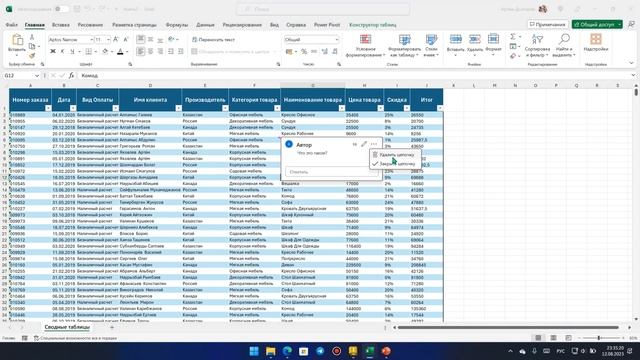Click Insert cells (Вставить) in Cells group
Screen dimensions: 640x360
pos(456,45)
